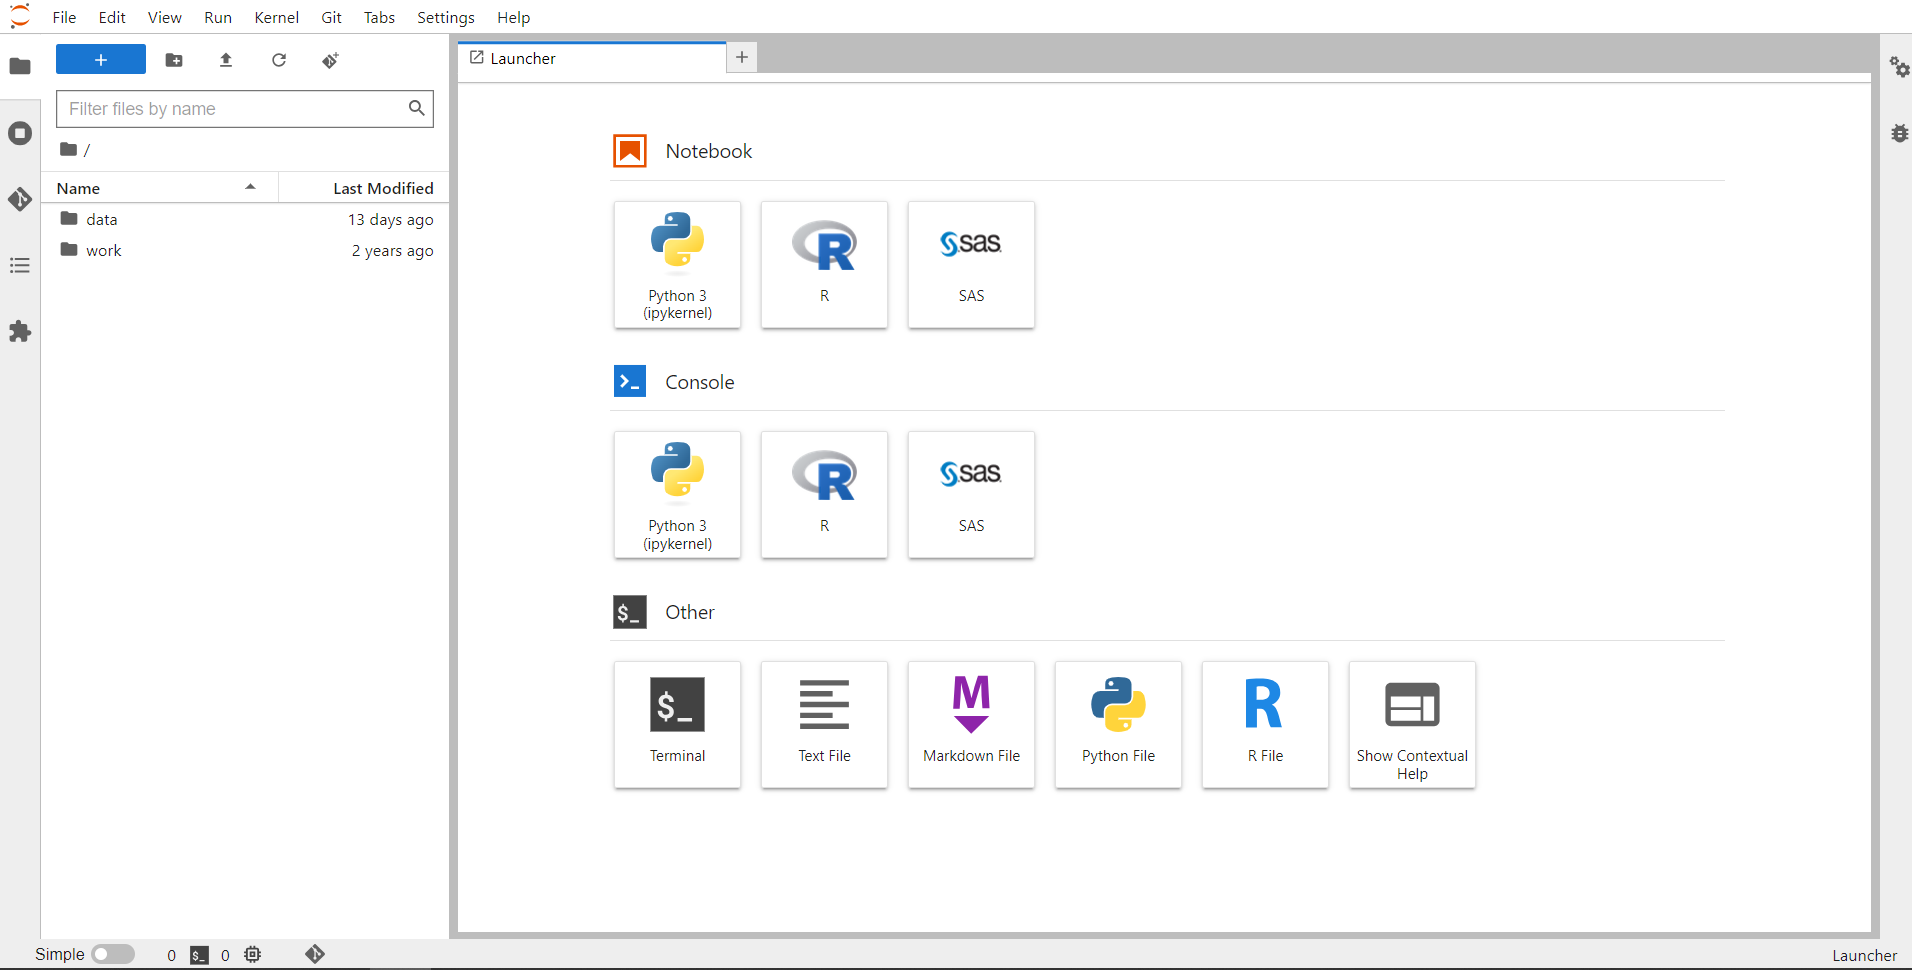Click the Git status bar icon
The width and height of the screenshot is (1912, 970).
(315, 954)
